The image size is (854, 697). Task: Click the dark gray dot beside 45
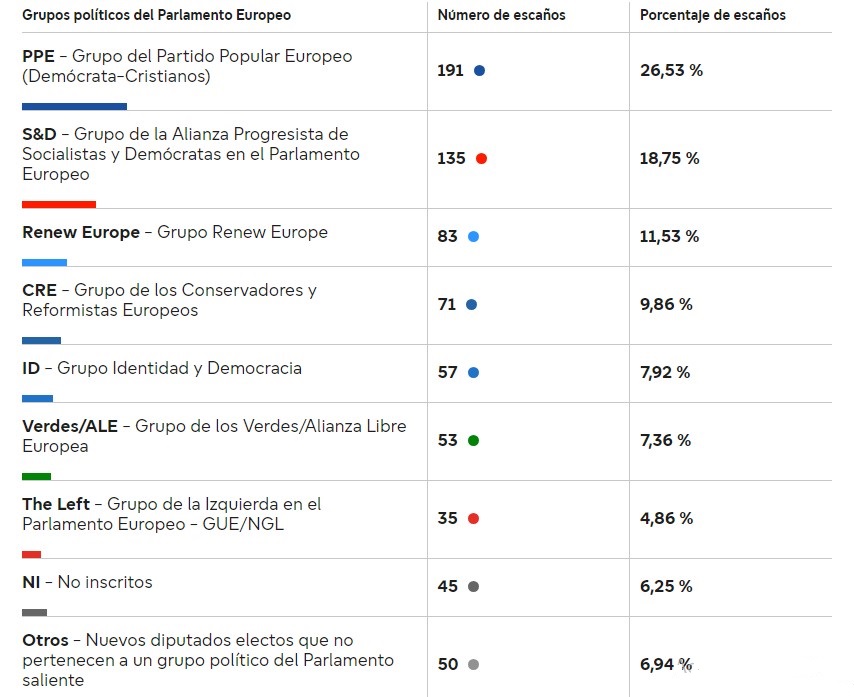pyautogui.click(x=473, y=587)
